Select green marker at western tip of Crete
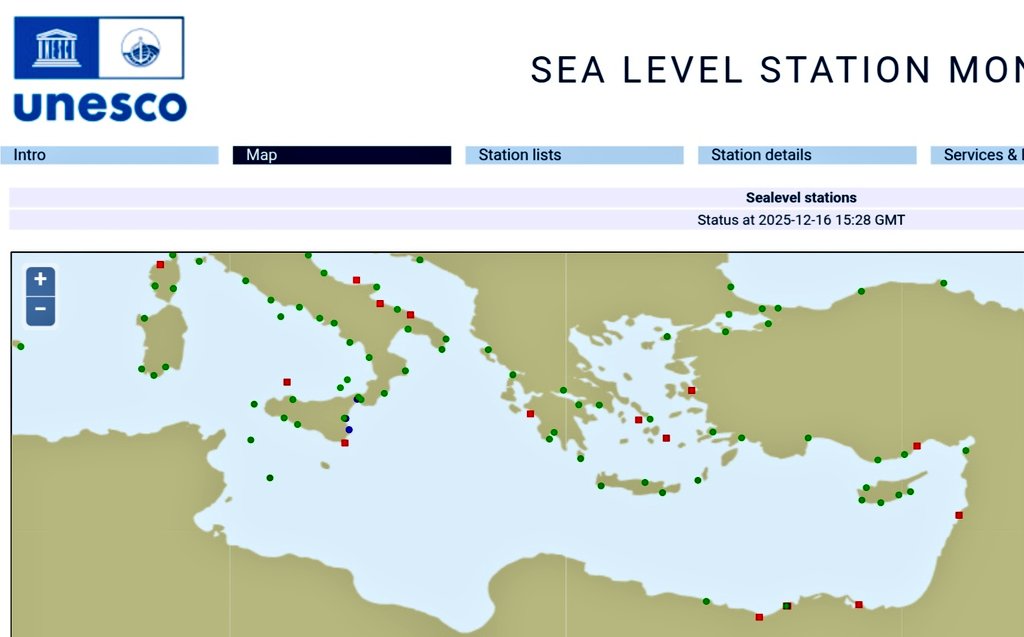Screen dimensions: 1024x637 coord(601,485)
